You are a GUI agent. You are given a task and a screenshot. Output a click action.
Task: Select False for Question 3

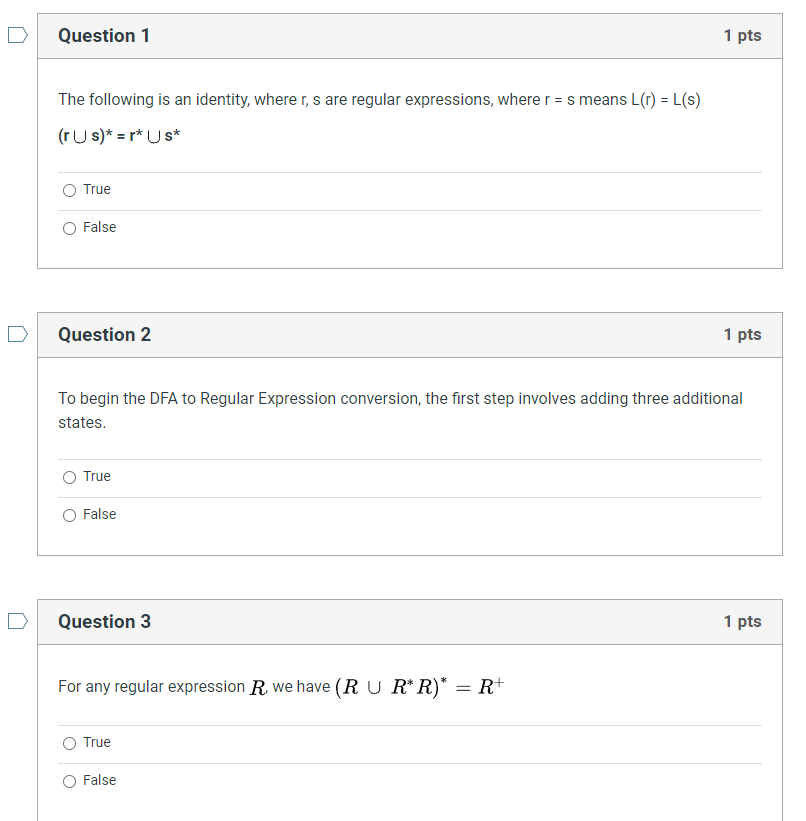click(x=69, y=780)
